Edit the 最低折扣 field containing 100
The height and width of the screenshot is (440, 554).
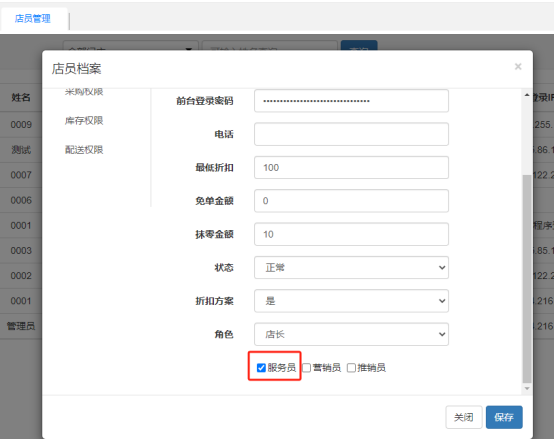click(x=351, y=168)
